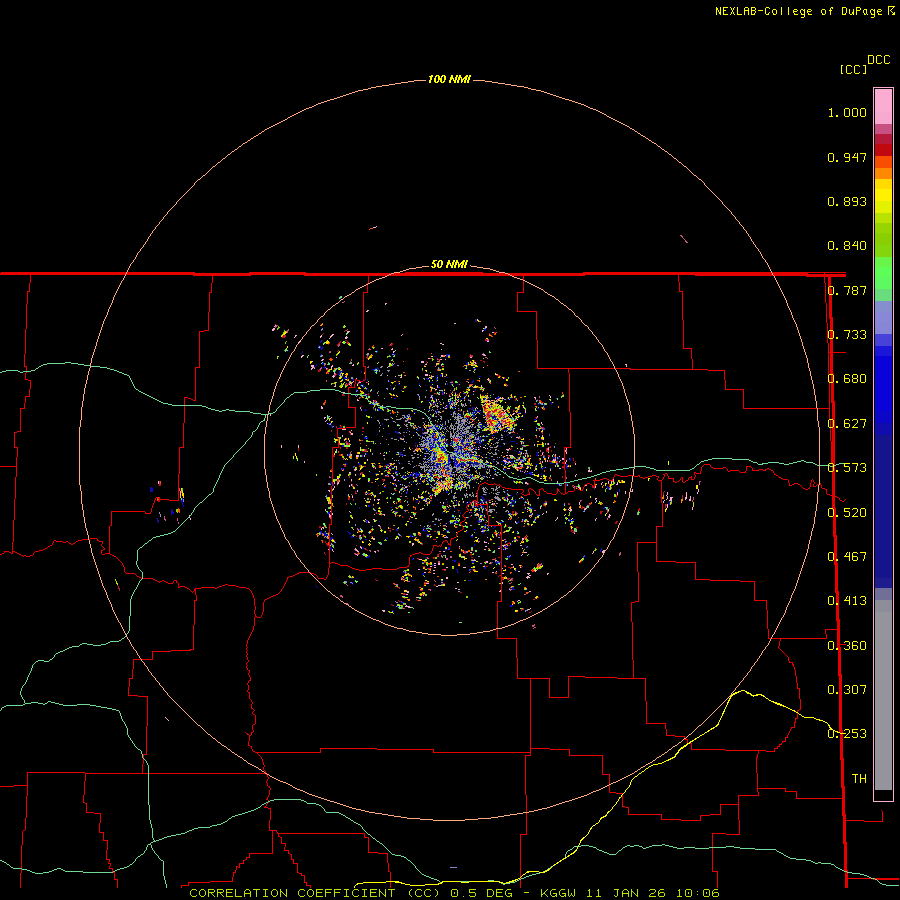Click the CORRELATION COEFFICIENT (CC) caption text
The image size is (900, 900).
(x=315, y=893)
